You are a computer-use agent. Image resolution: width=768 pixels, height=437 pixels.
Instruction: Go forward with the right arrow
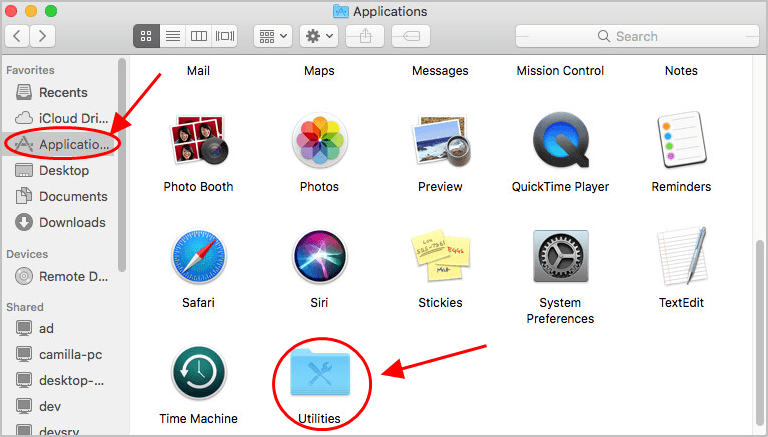point(43,36)
